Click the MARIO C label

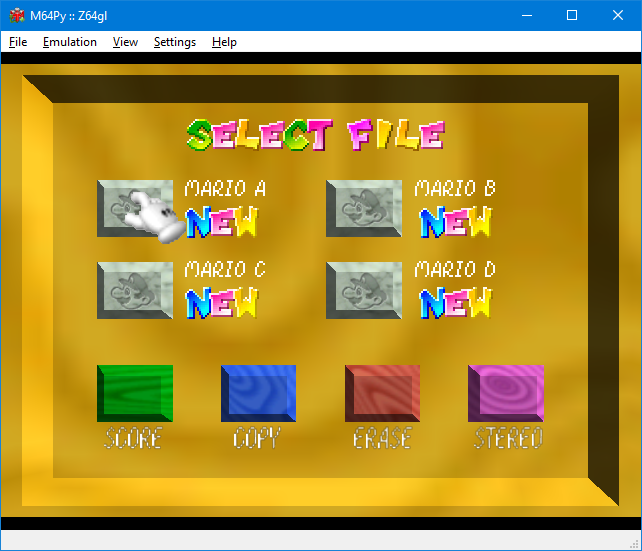tap(225, 270)
